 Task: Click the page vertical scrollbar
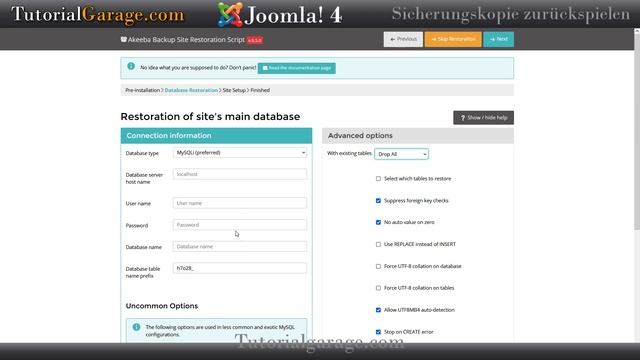click(x=637, y=131)
